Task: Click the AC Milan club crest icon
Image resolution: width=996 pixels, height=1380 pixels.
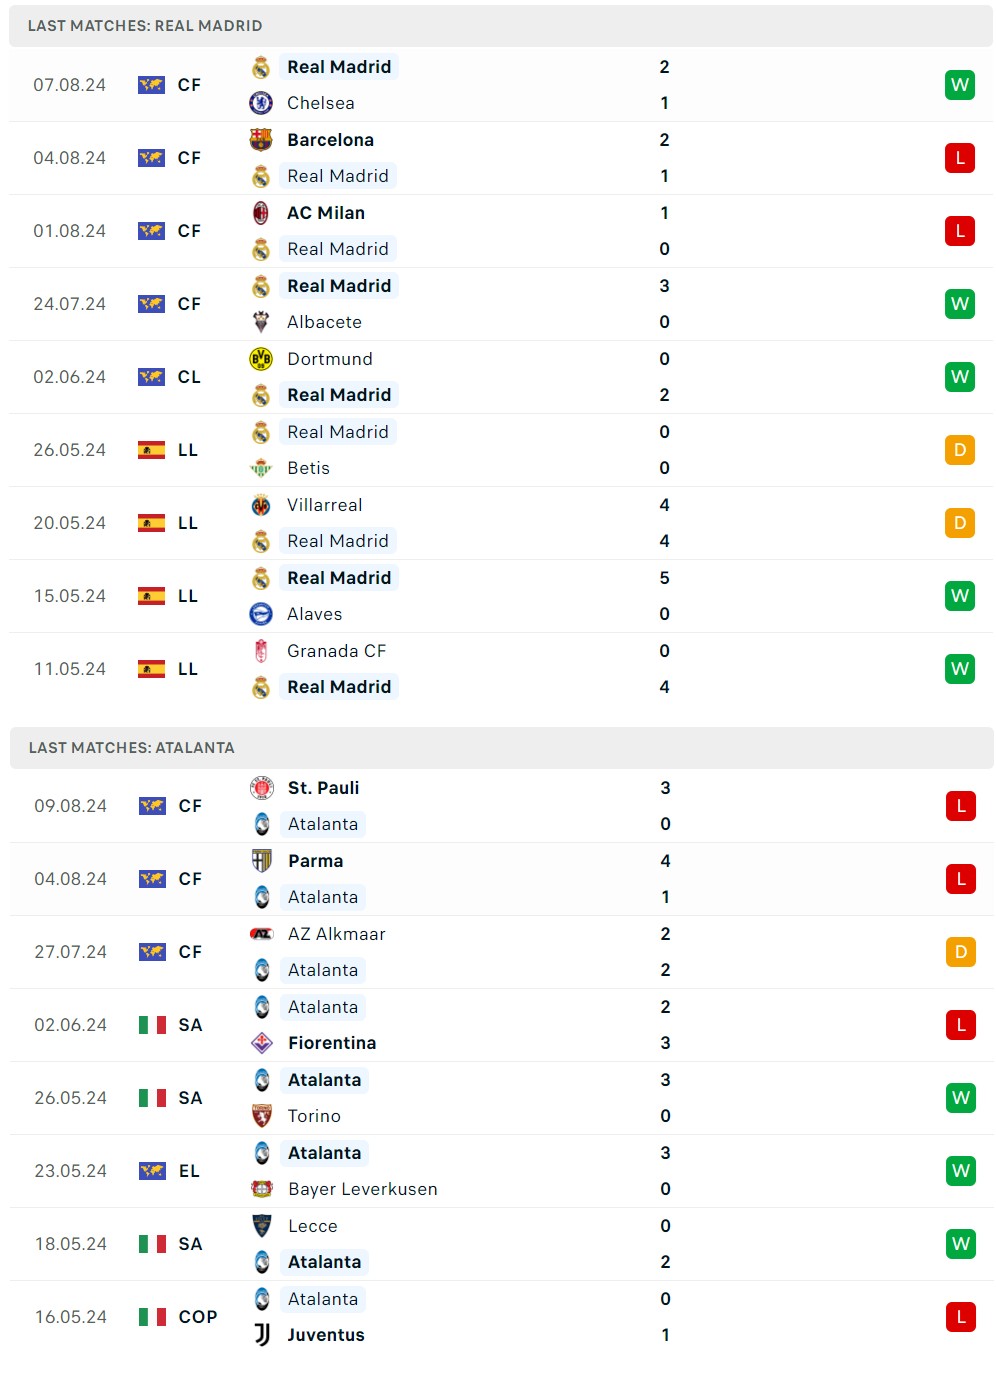Action: (261, 213)
